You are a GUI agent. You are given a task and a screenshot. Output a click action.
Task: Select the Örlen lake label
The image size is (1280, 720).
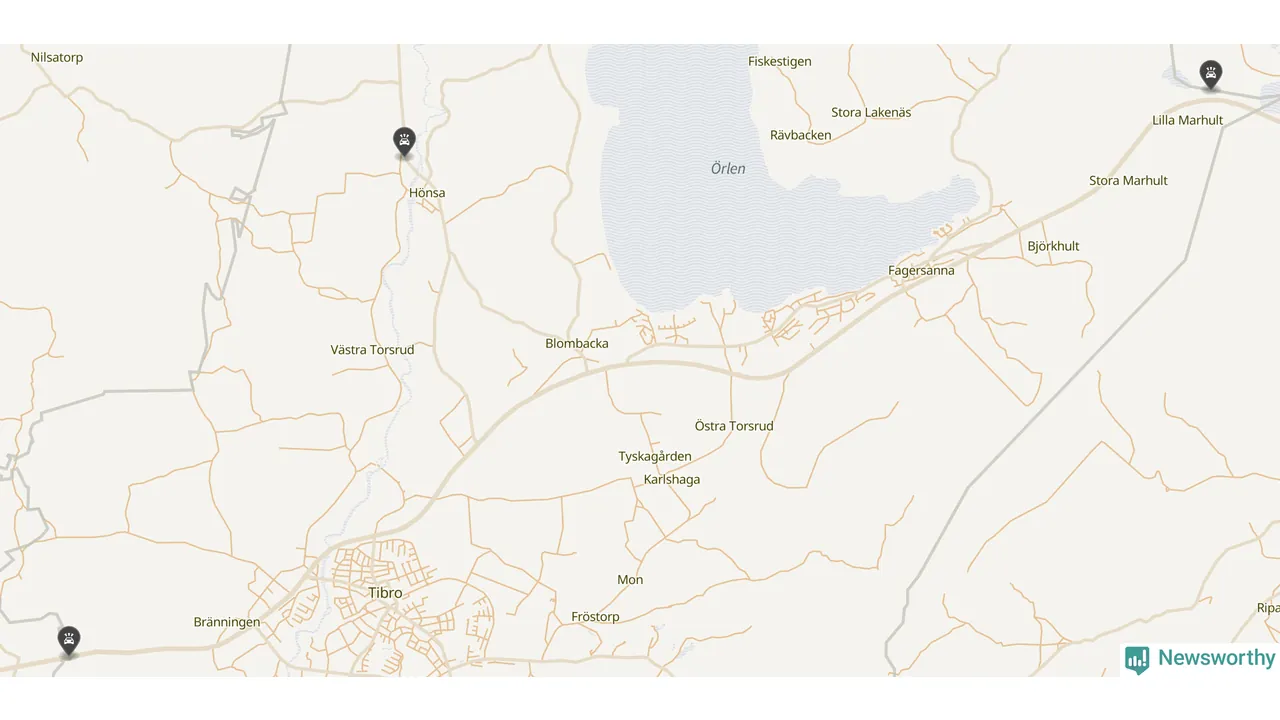[728, 169]
